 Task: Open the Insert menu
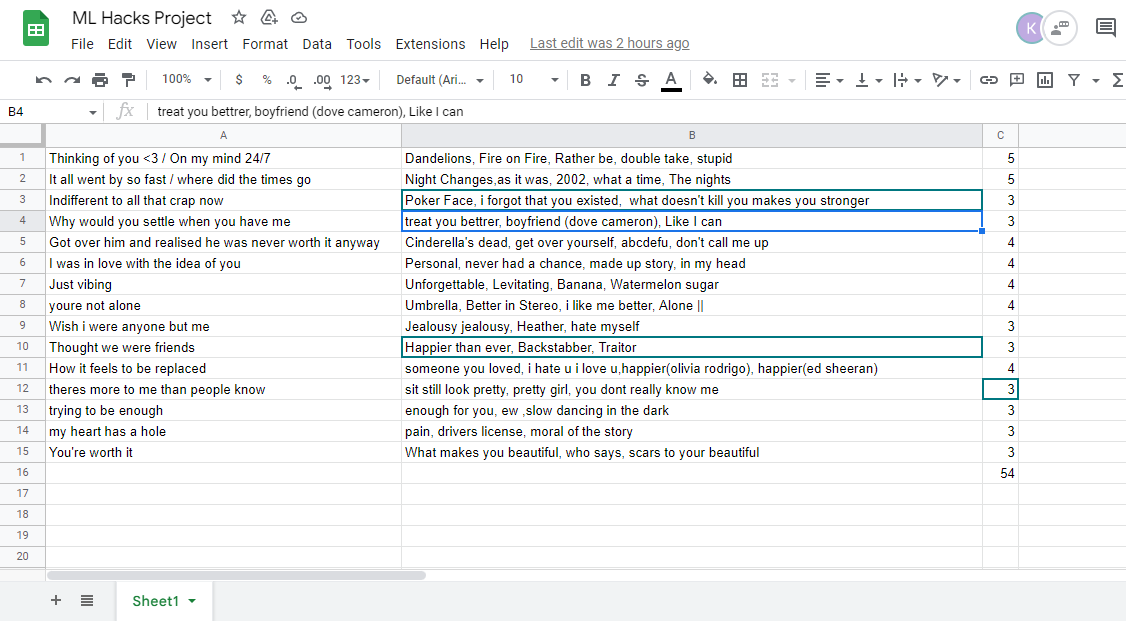tap(210, 44)
